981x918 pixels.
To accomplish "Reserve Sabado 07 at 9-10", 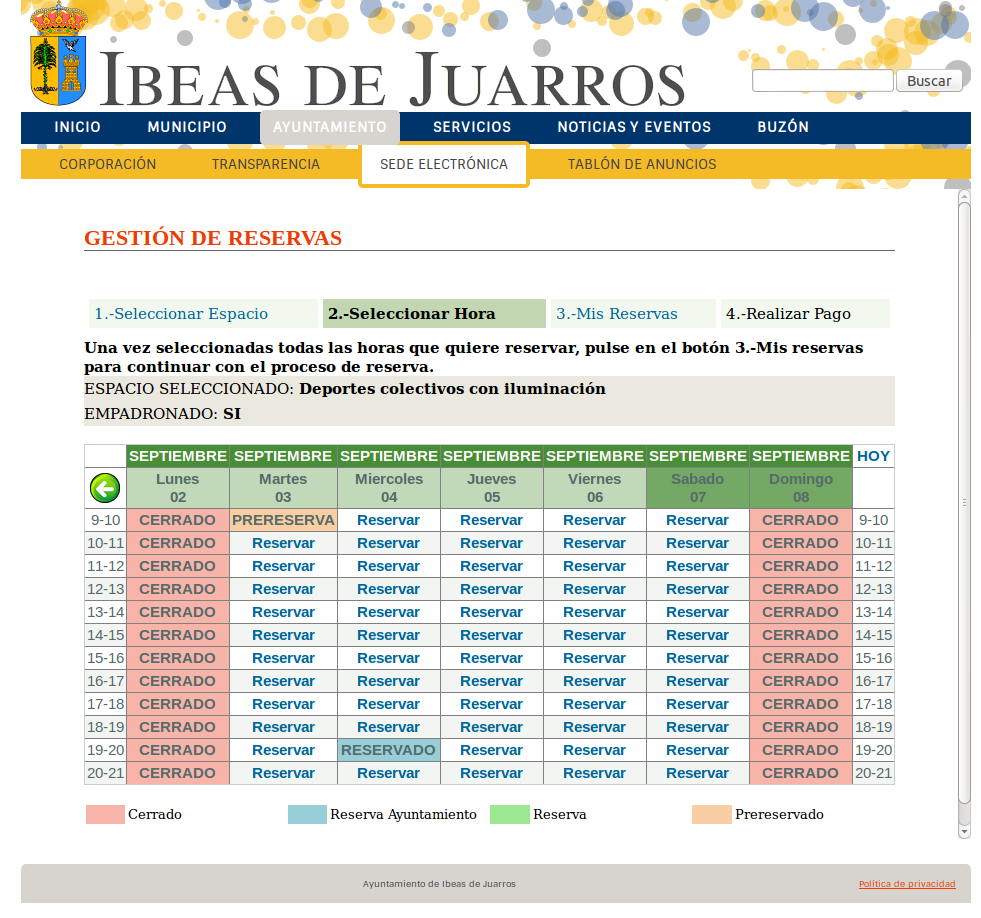I will [x=698, y=520].
